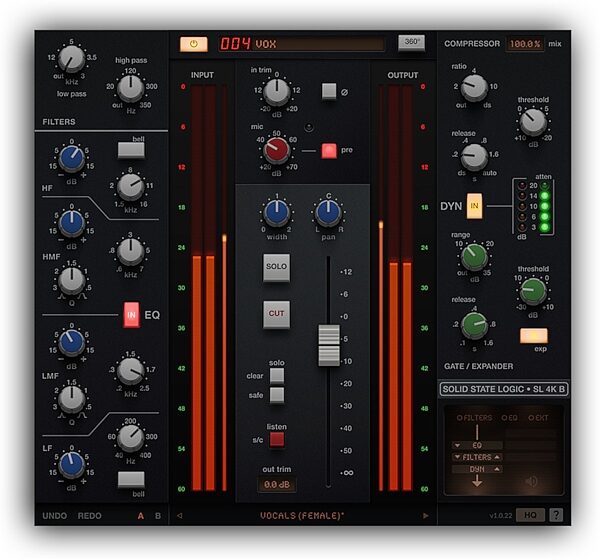Enable HQ mode button
The image size is (600, 559).
point(530,515)
